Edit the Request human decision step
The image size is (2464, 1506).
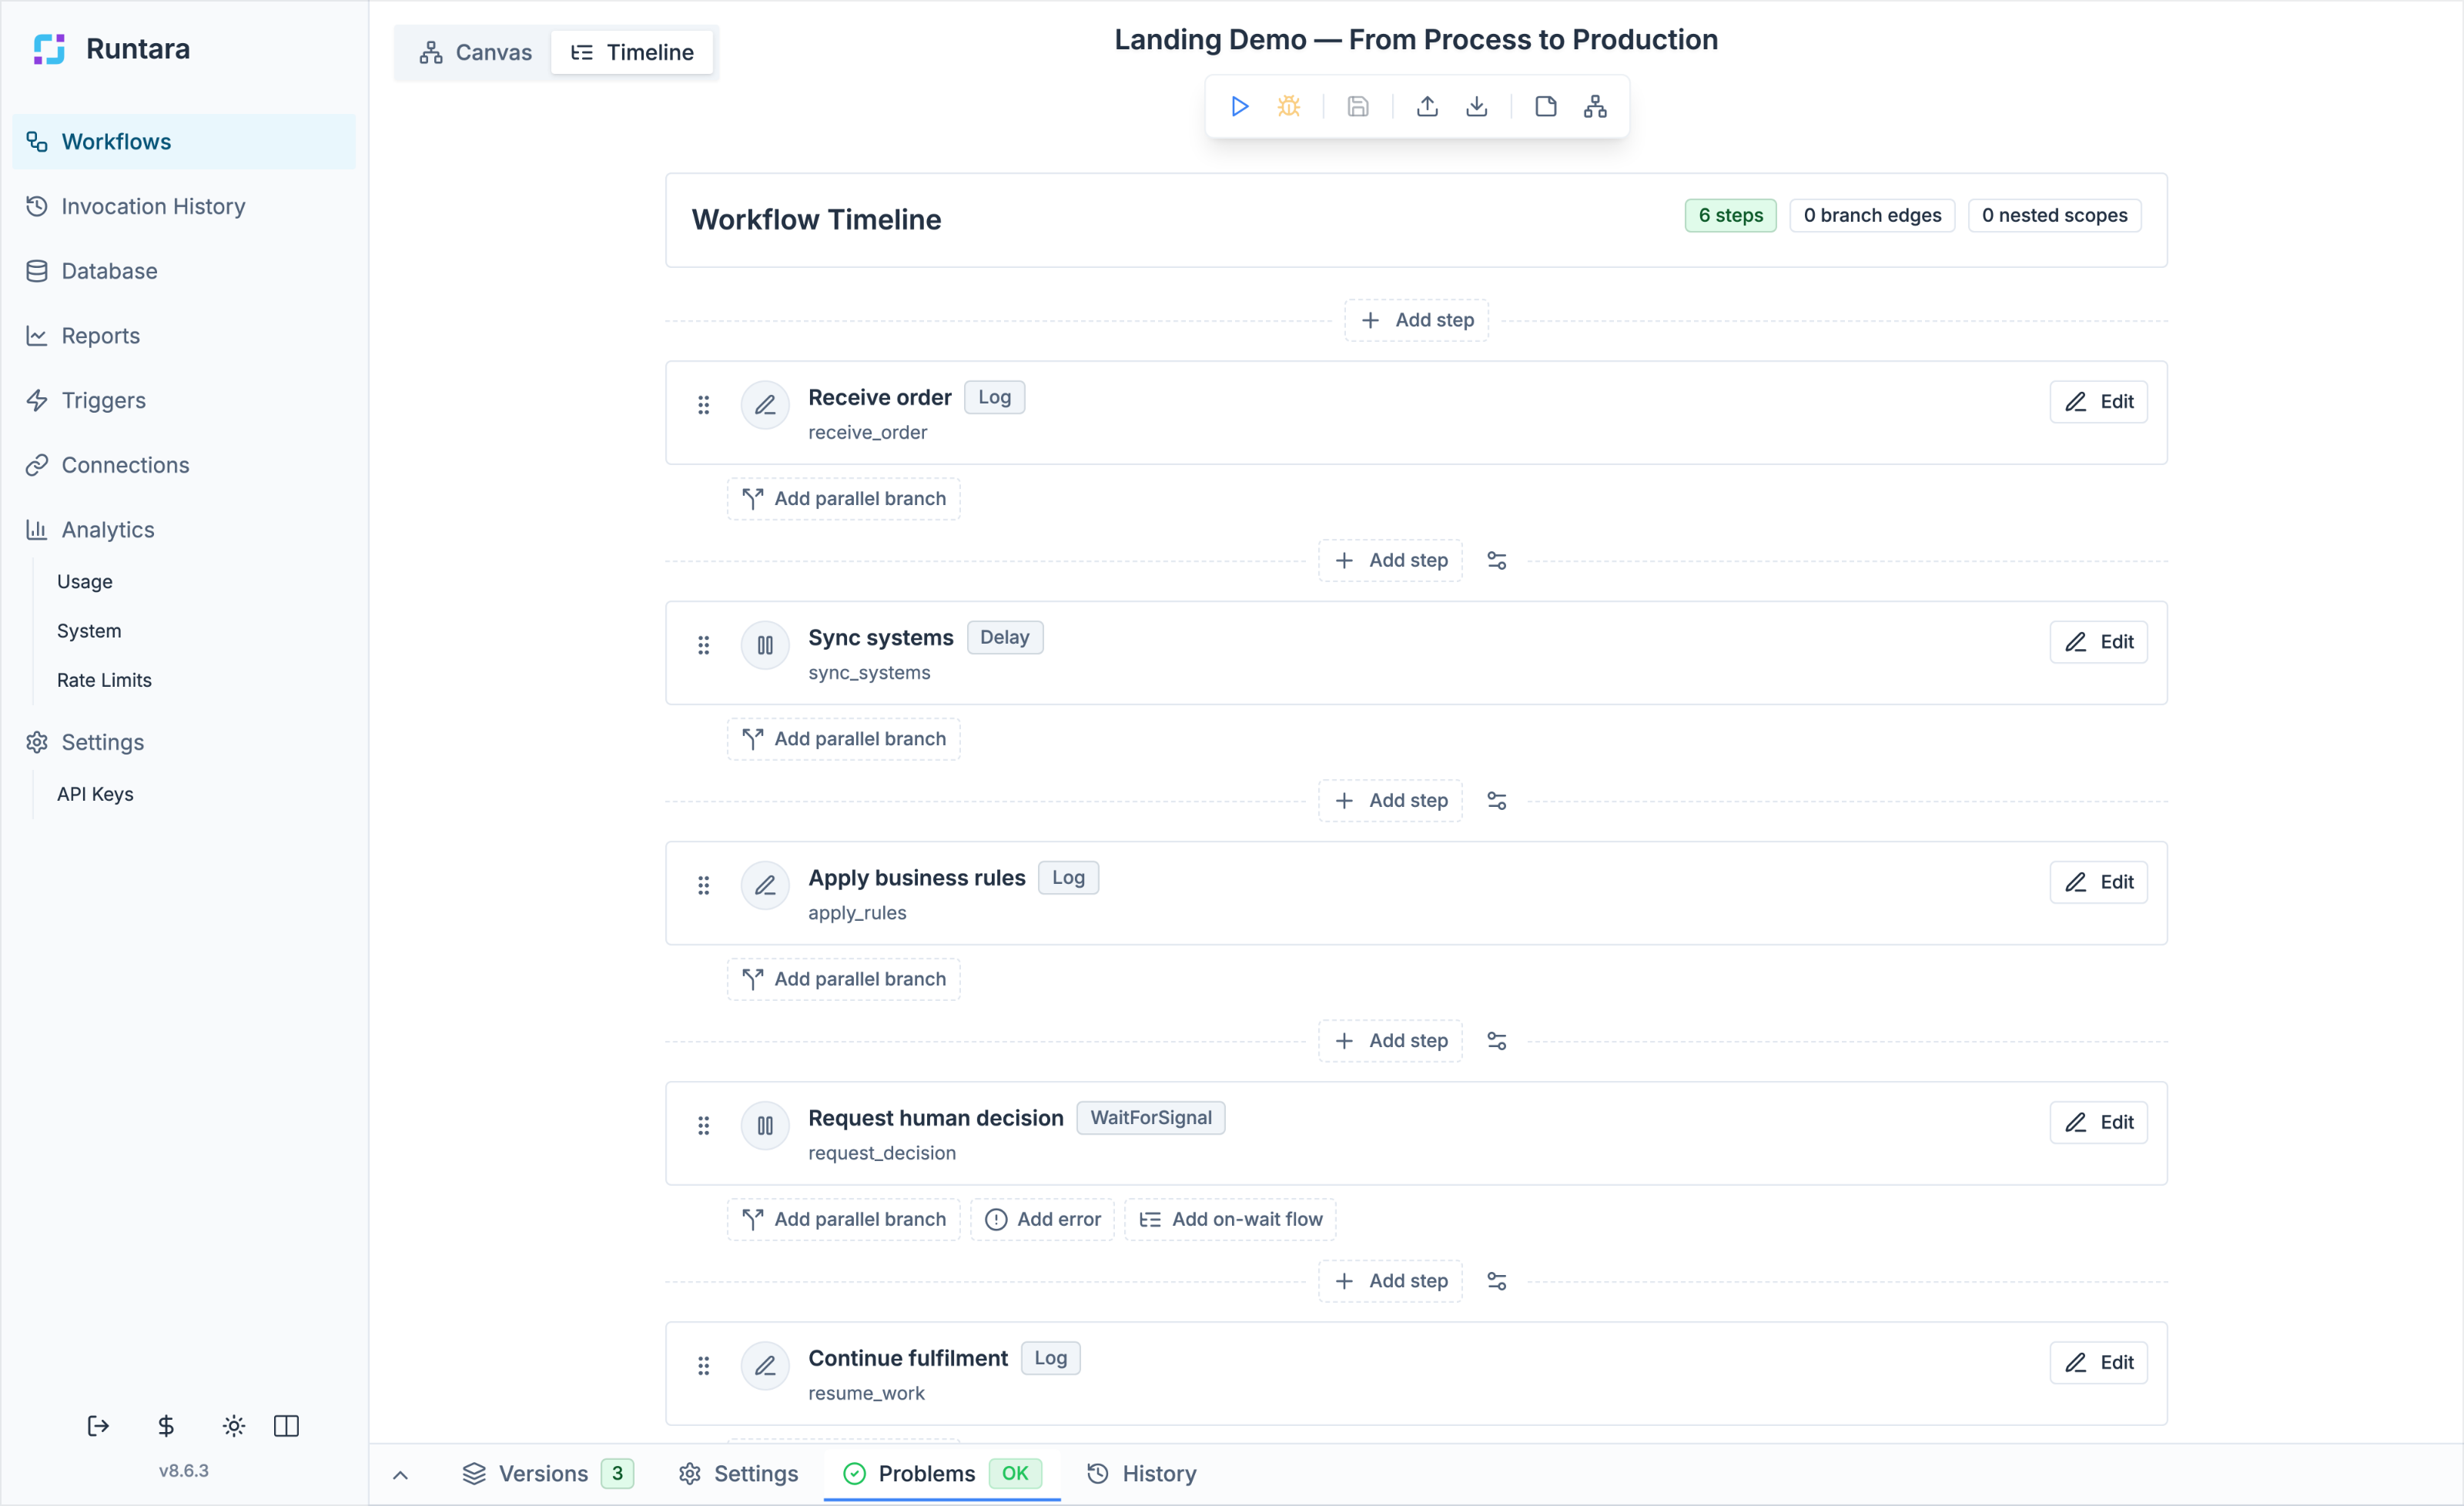(x=2099, y=1122)
